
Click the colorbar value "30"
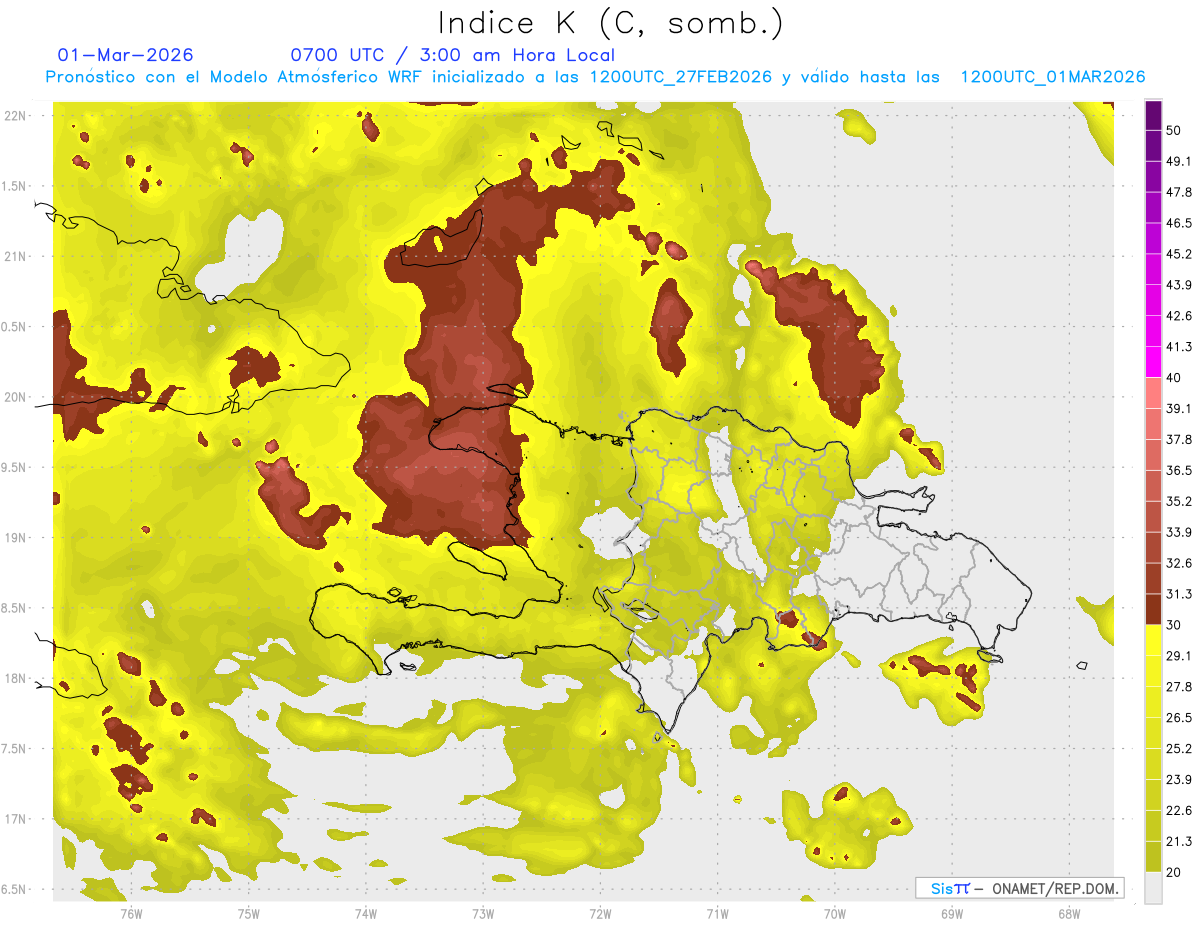click(x=1174, y=625)
